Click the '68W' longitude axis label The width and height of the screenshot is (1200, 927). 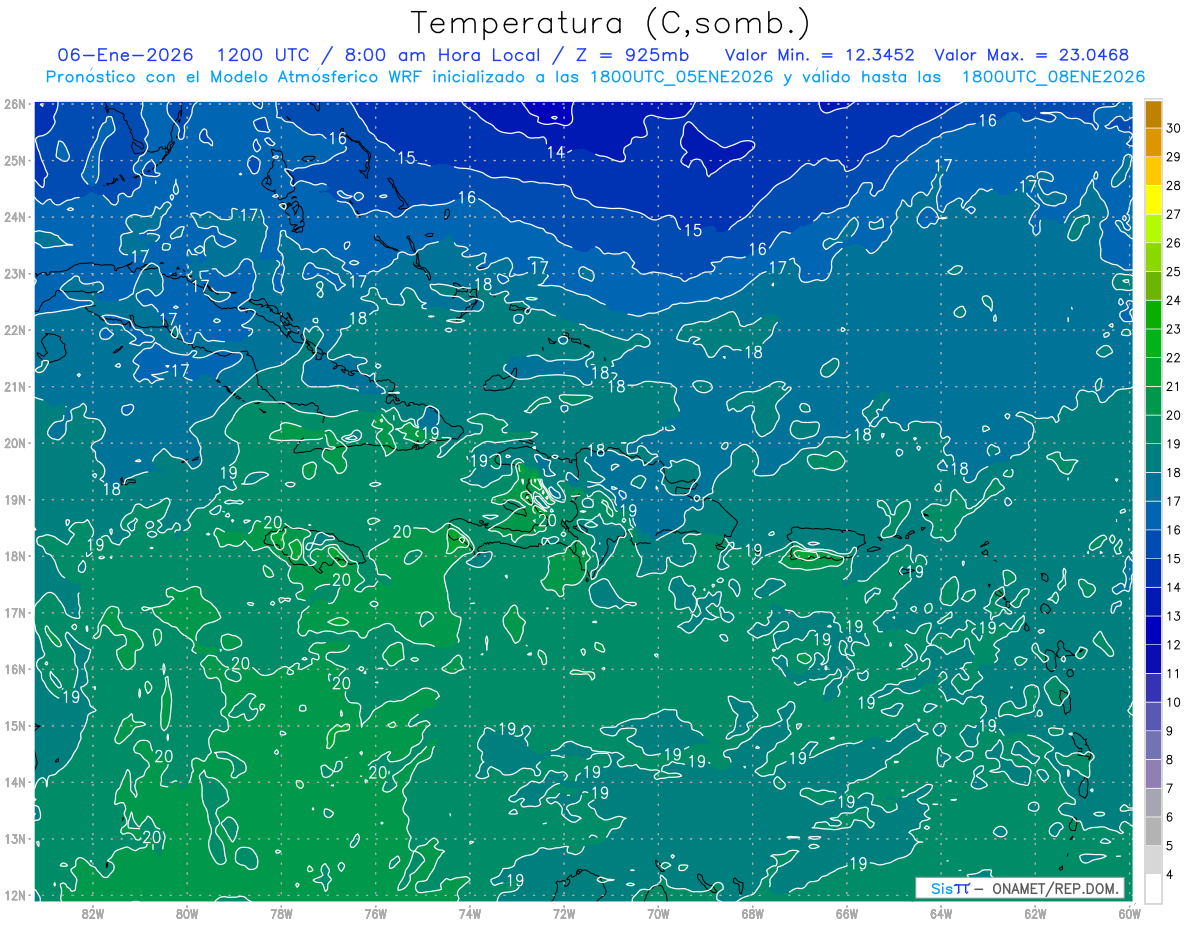coord(752,913)
